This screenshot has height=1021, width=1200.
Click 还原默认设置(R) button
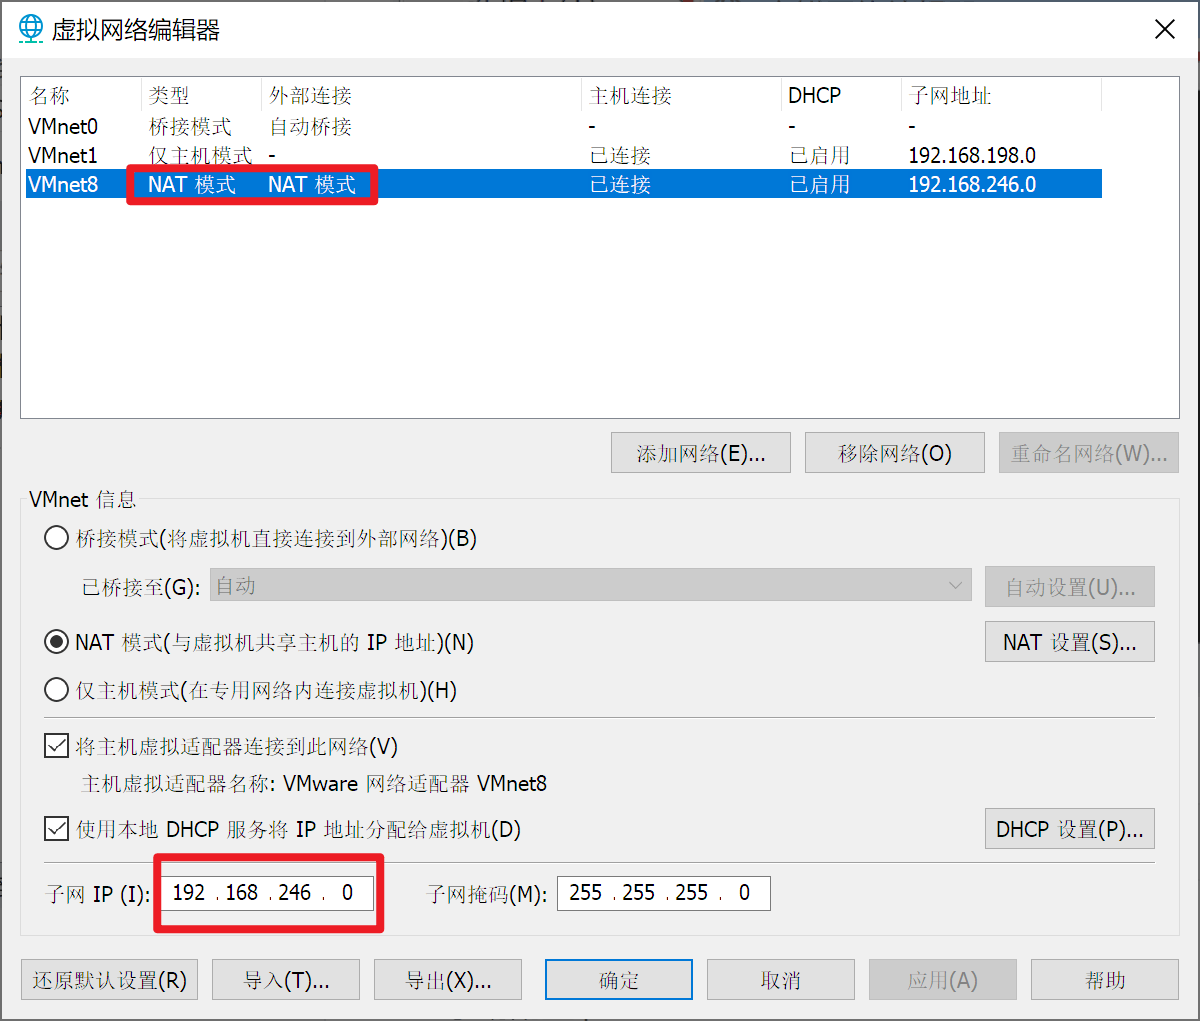click(x=109, y=980)
